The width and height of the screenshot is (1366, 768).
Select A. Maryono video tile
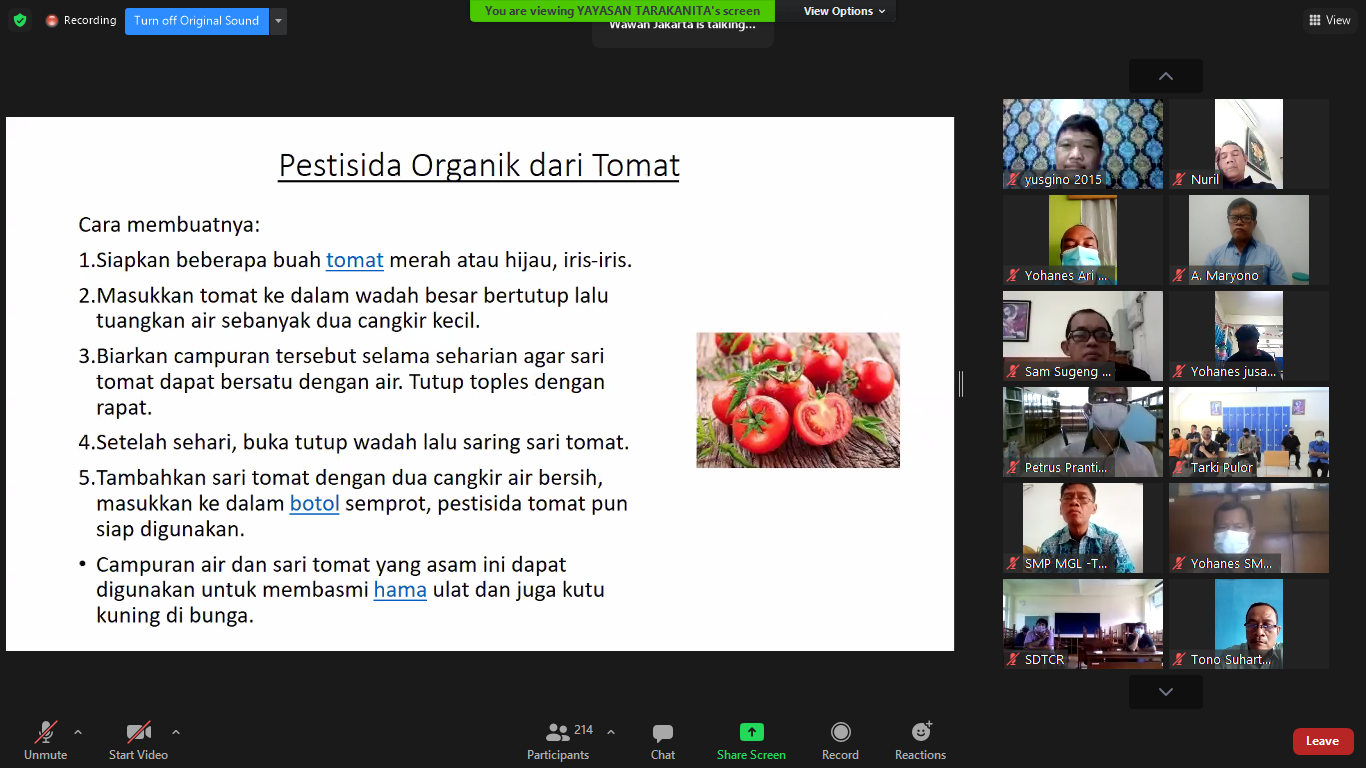[x=1249, y=240]
